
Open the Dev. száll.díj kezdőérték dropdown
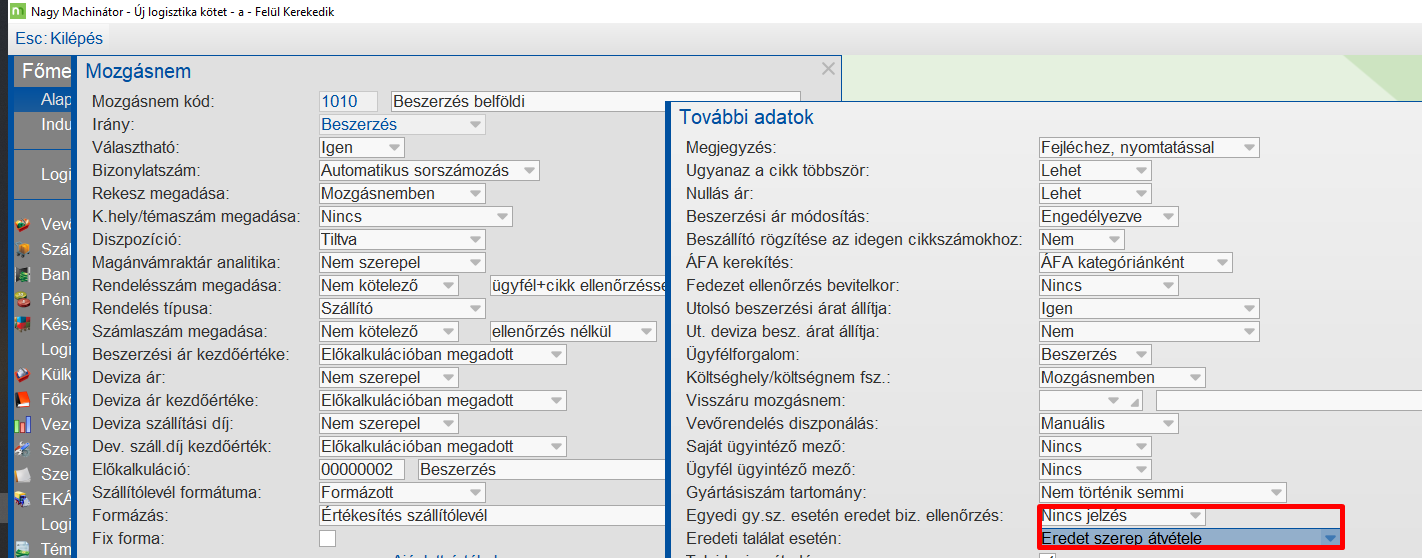pyautogui.click(x=443, y=446)
